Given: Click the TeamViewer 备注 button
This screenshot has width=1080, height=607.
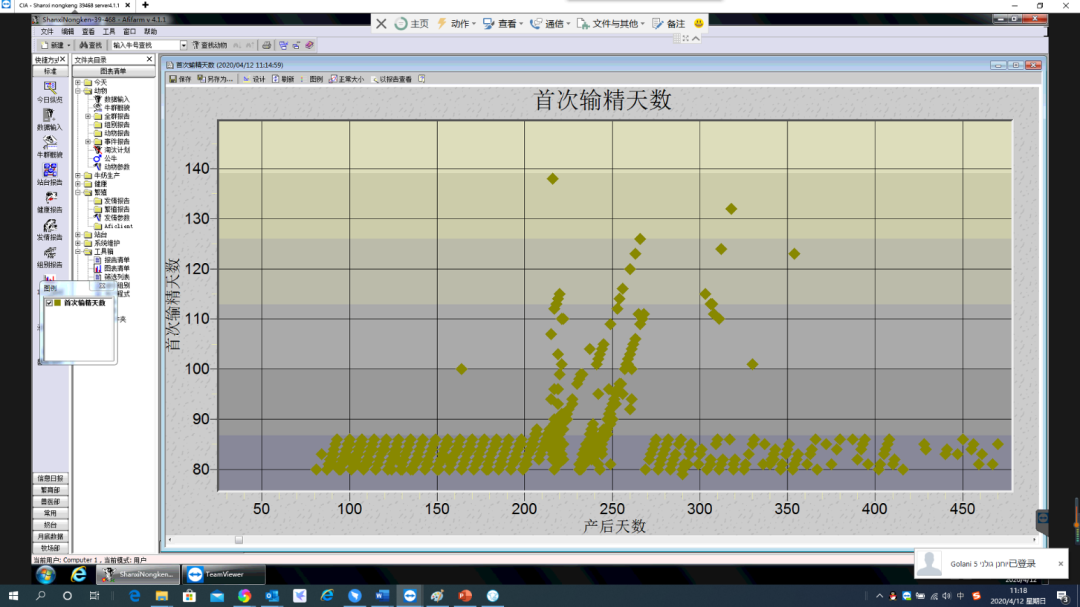Looking at the screenshot, I should [x=669, y=23].
